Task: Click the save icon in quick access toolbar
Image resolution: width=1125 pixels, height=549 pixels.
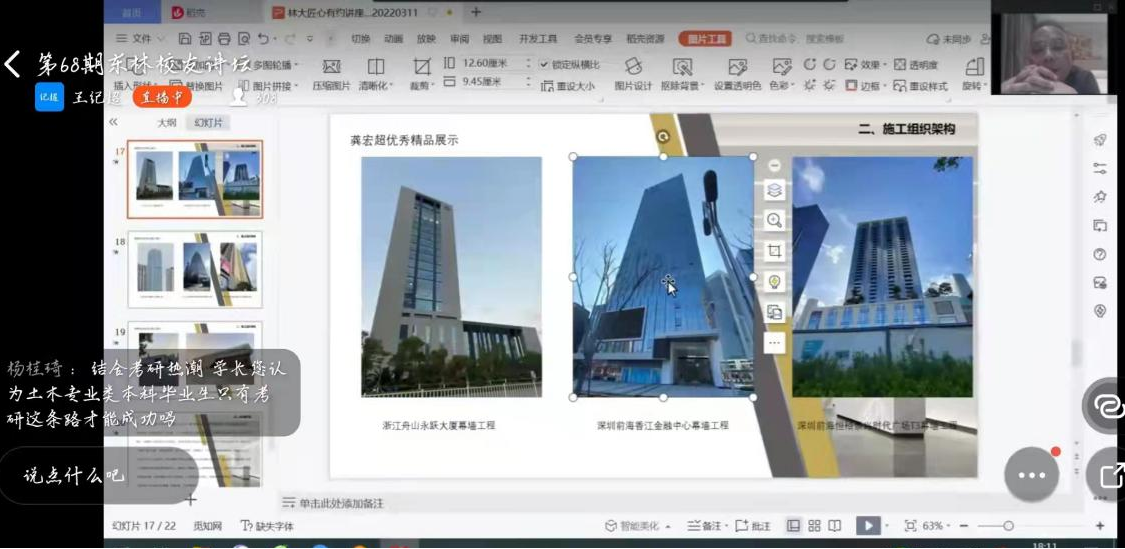Action: 185,39
